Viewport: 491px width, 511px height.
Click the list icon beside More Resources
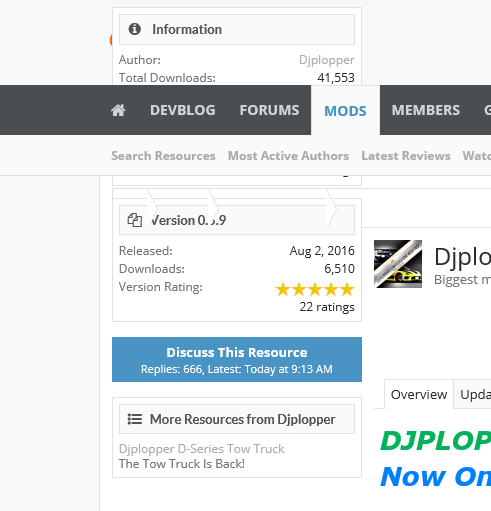click(x=135, y=419)
